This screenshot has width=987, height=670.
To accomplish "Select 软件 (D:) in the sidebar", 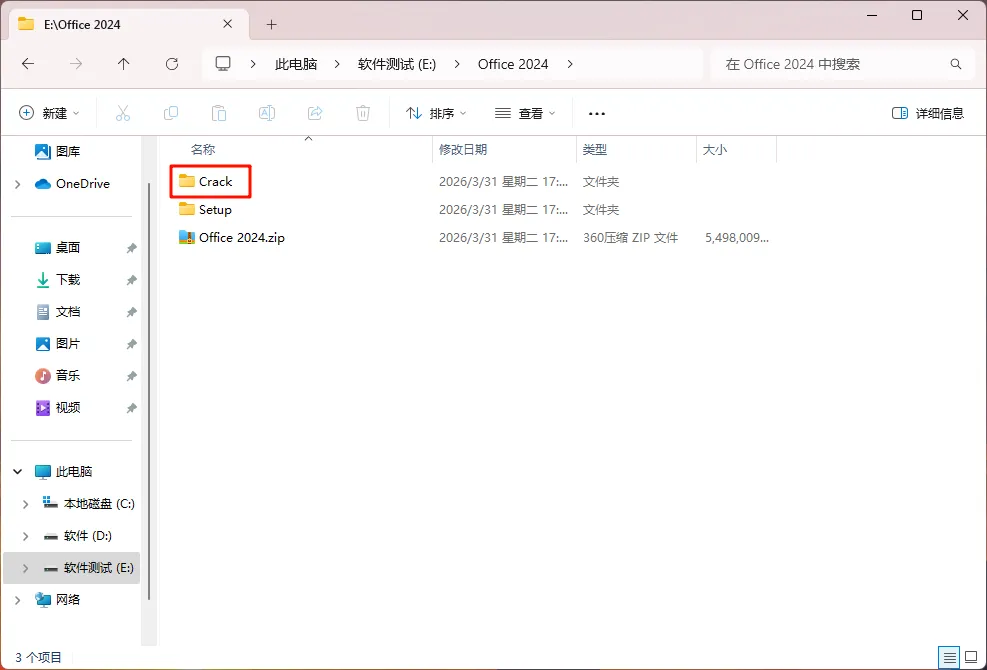I will pos(77,536).
